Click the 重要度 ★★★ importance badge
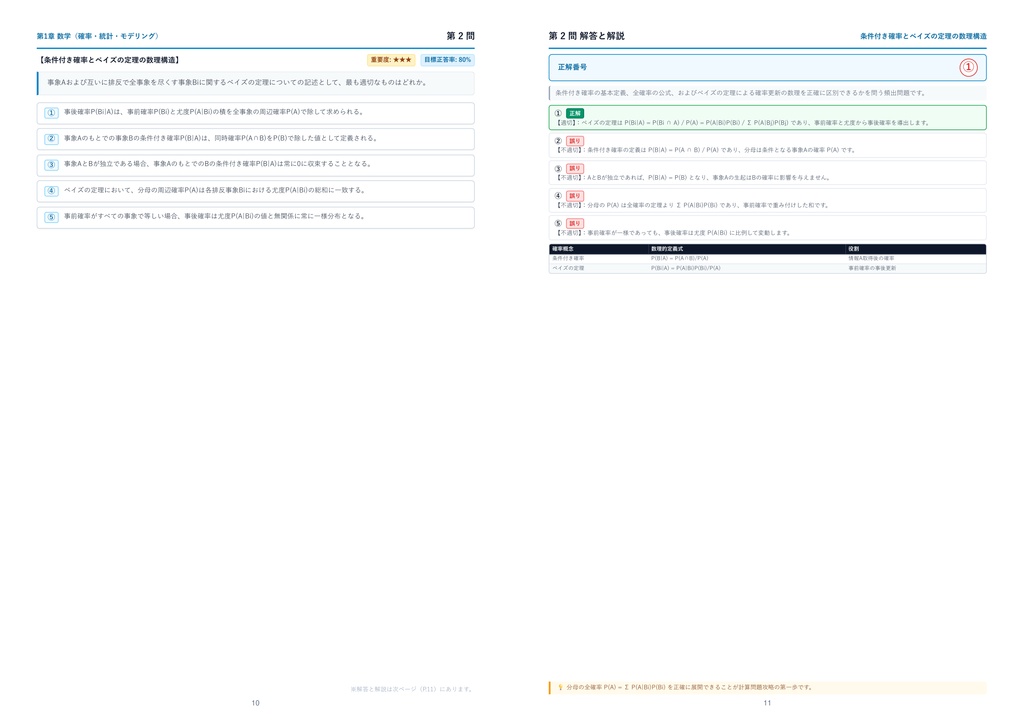 [x=391, y=60]
